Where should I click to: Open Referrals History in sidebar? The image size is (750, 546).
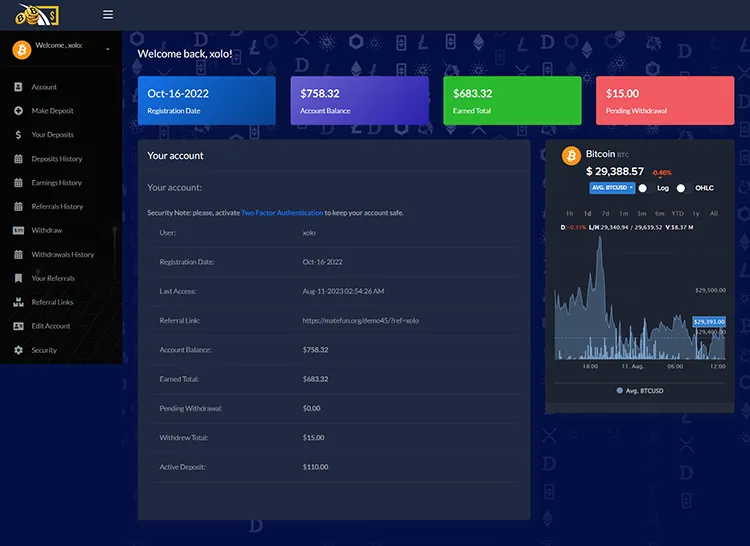[x=57, y=207]
